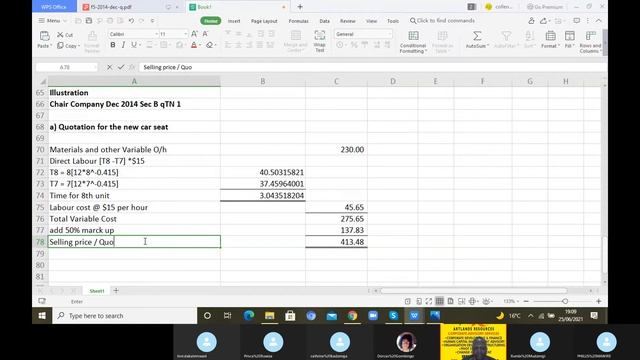Click the font color A icon

194,45
